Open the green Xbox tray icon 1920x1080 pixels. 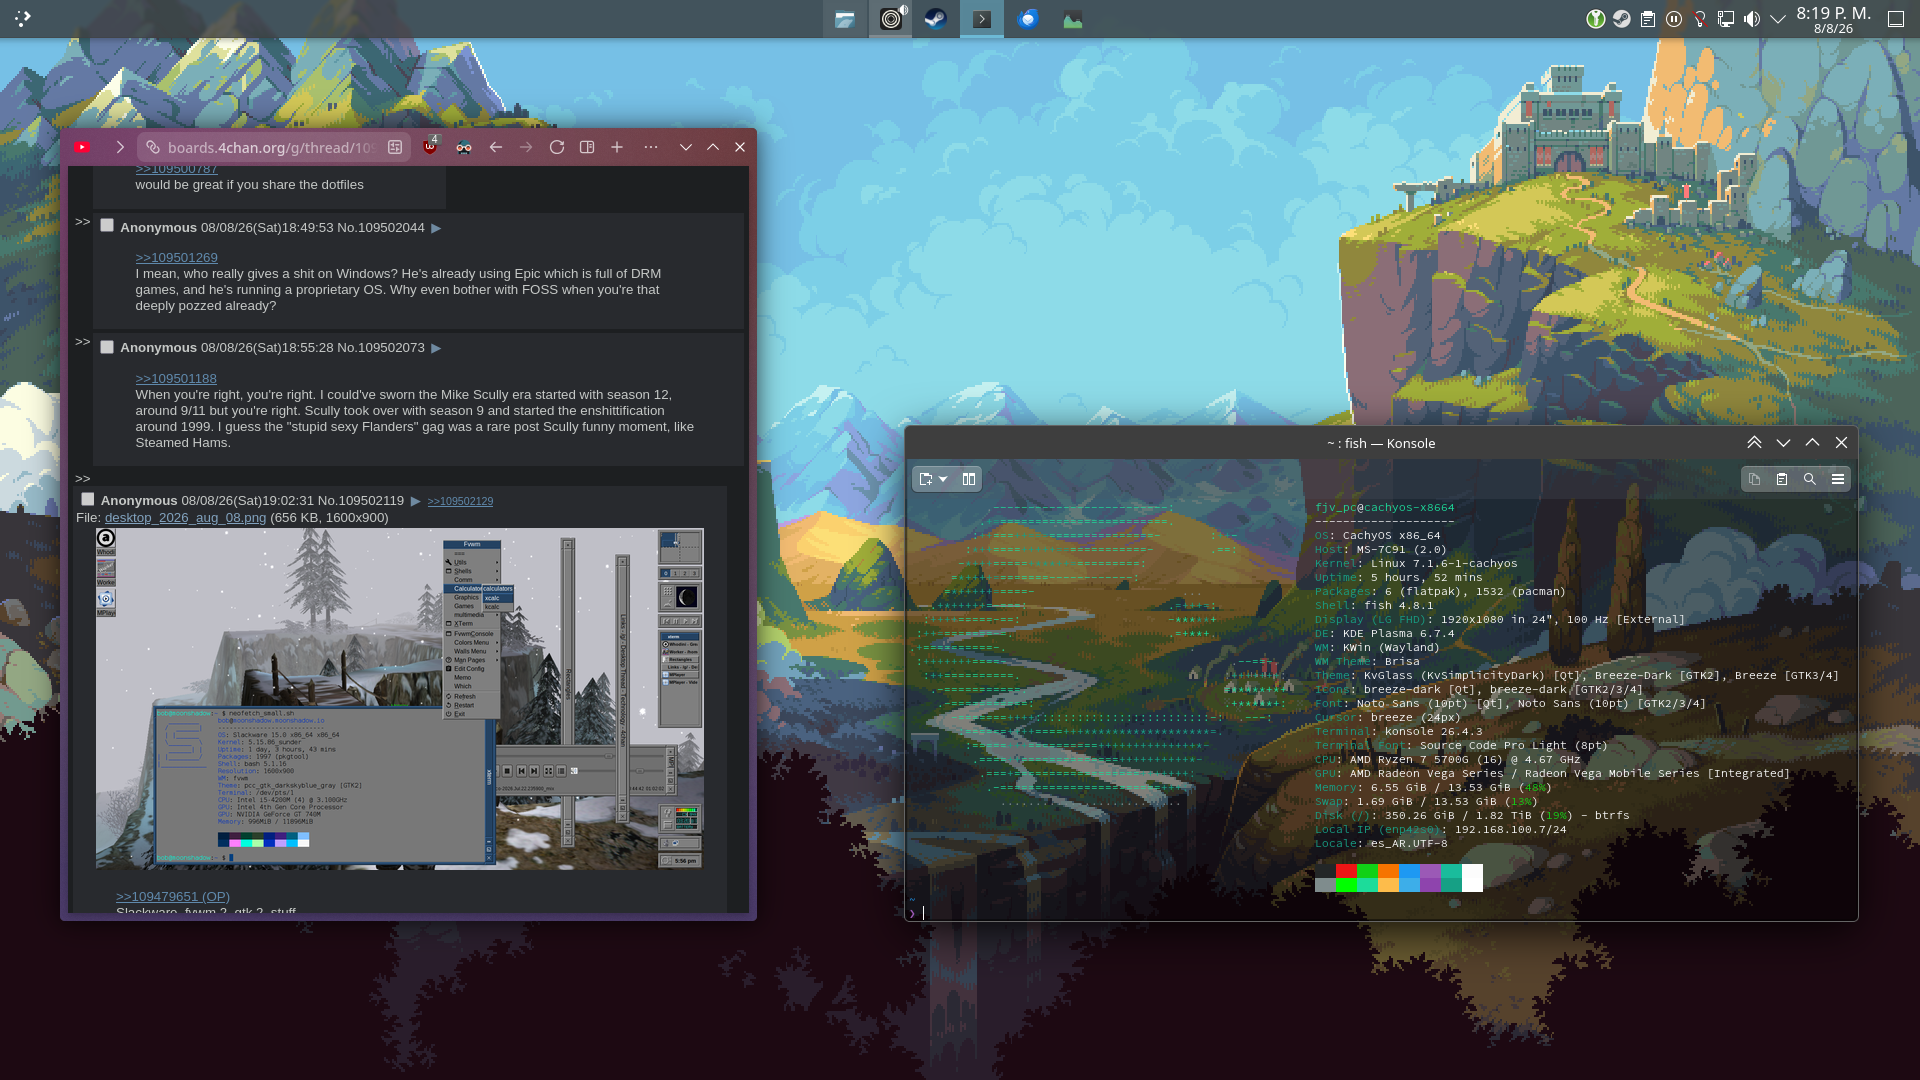click(x=1596, y=19)
